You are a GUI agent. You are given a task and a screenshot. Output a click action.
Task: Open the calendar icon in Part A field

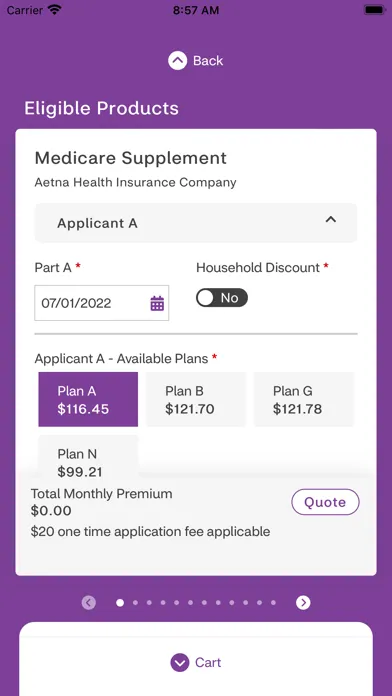(x=157, y=304)
